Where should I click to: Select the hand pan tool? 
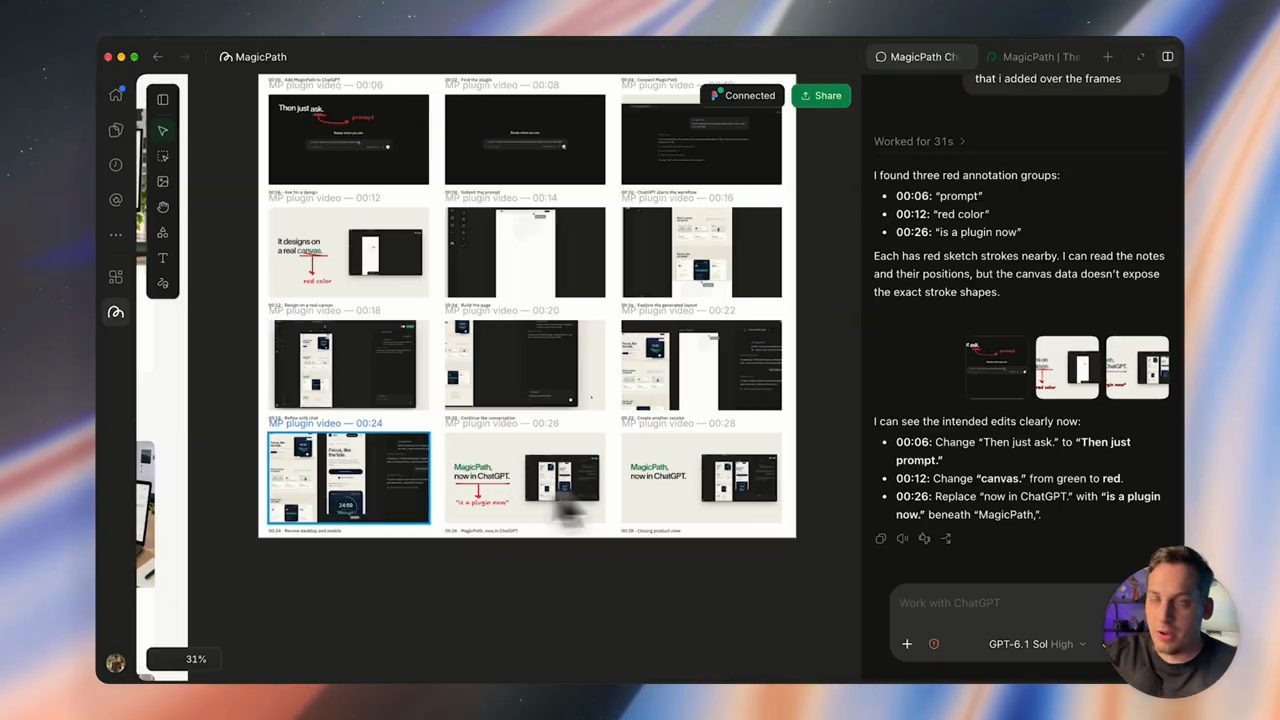coord(163,207)
